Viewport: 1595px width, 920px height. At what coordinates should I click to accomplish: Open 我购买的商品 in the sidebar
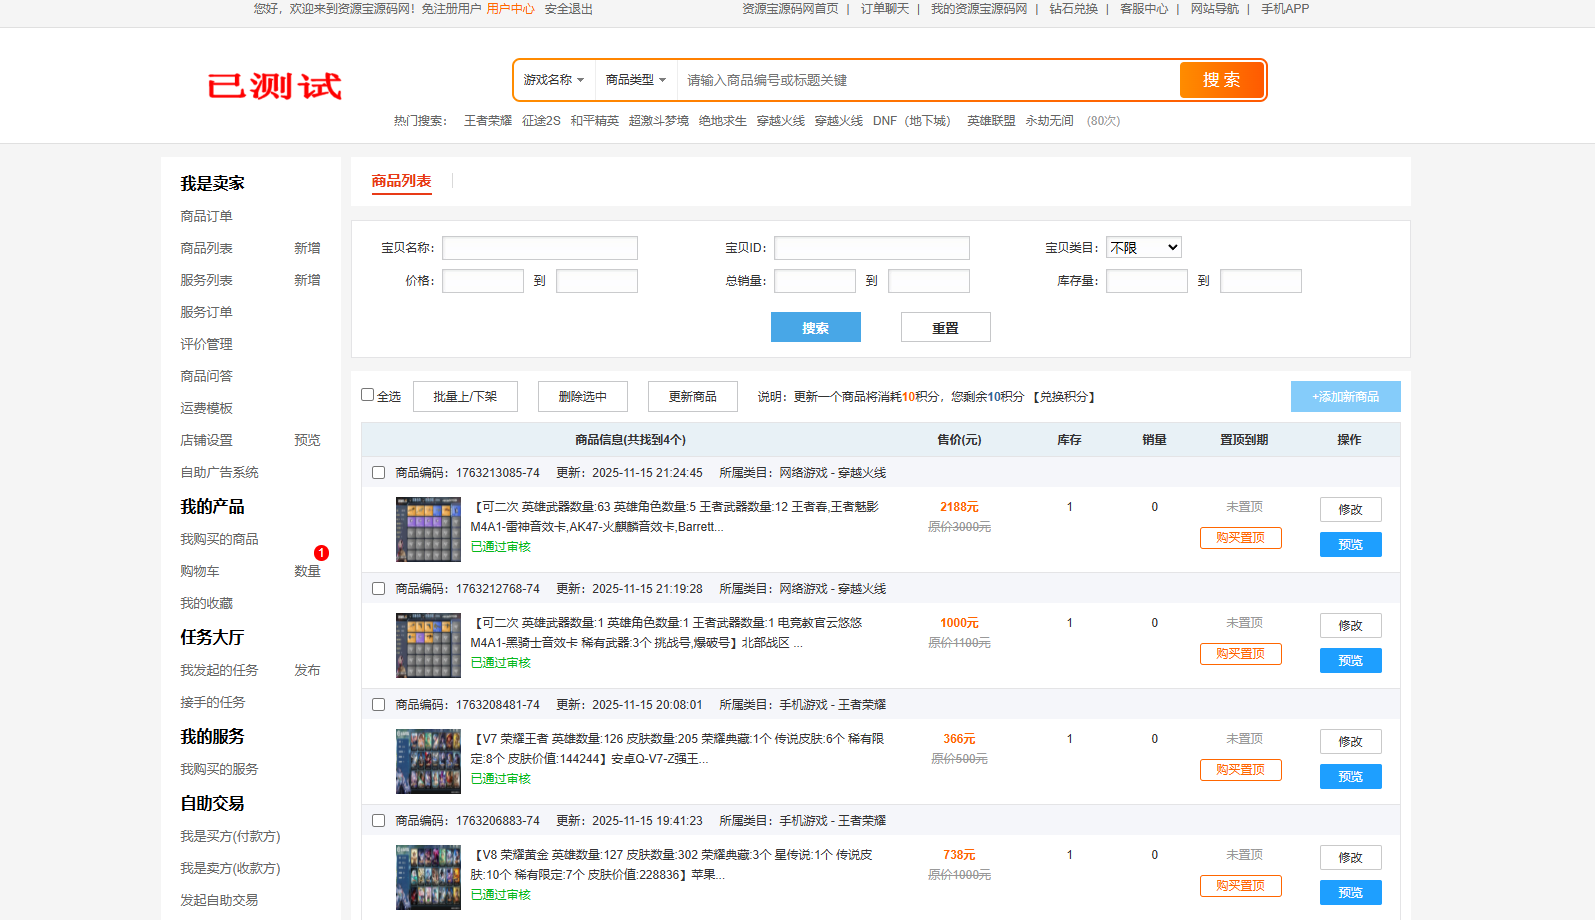[x=219, y=539]
